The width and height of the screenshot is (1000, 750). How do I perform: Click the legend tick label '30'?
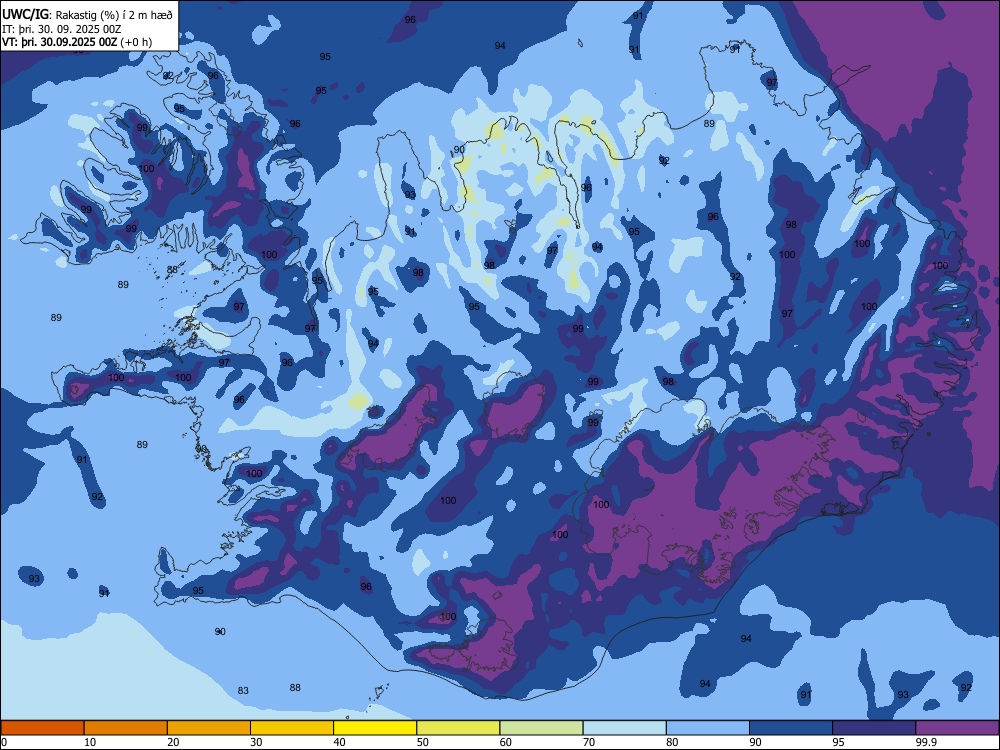click(256, 742)
